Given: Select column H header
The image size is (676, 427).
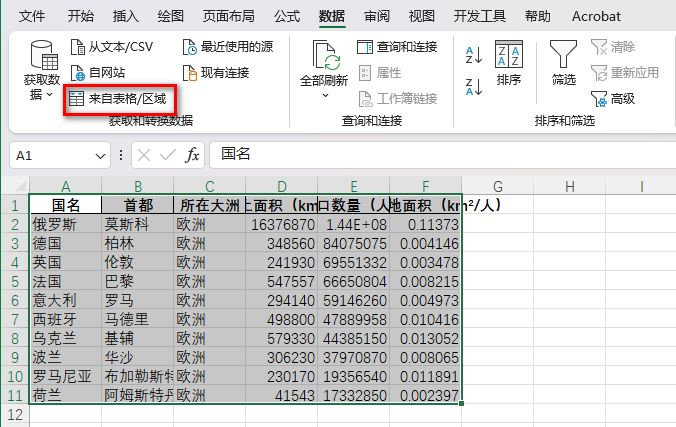Looking at the screenshot, I should coord(570,186).
